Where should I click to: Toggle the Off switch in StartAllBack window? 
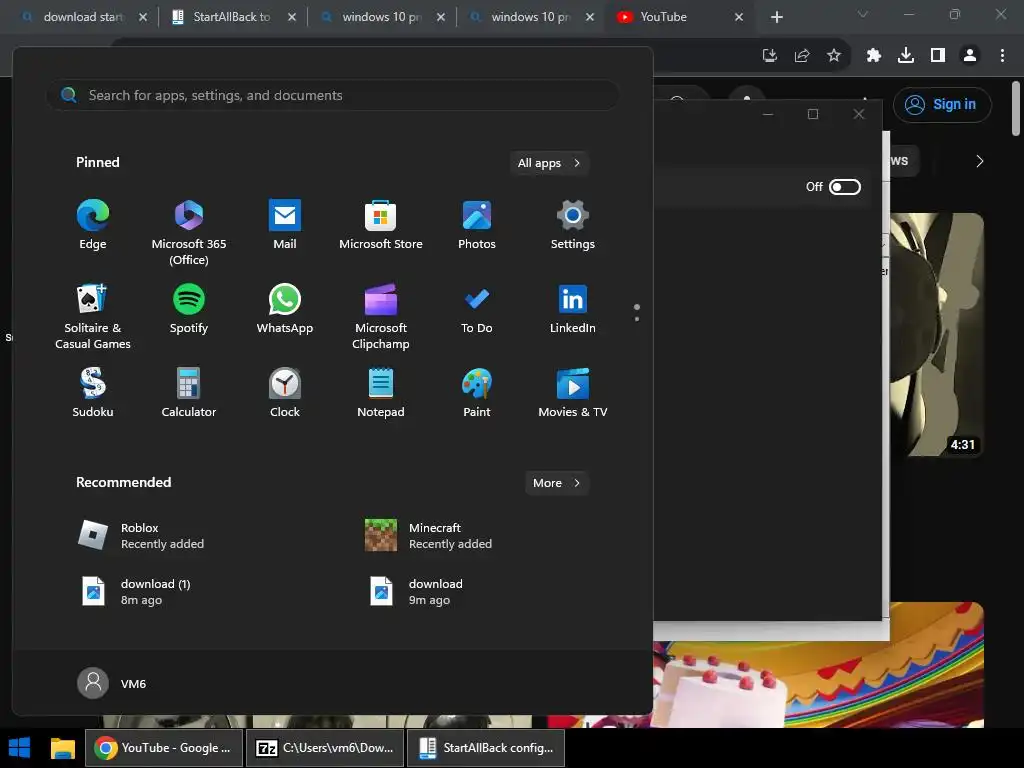coord(844,187)
